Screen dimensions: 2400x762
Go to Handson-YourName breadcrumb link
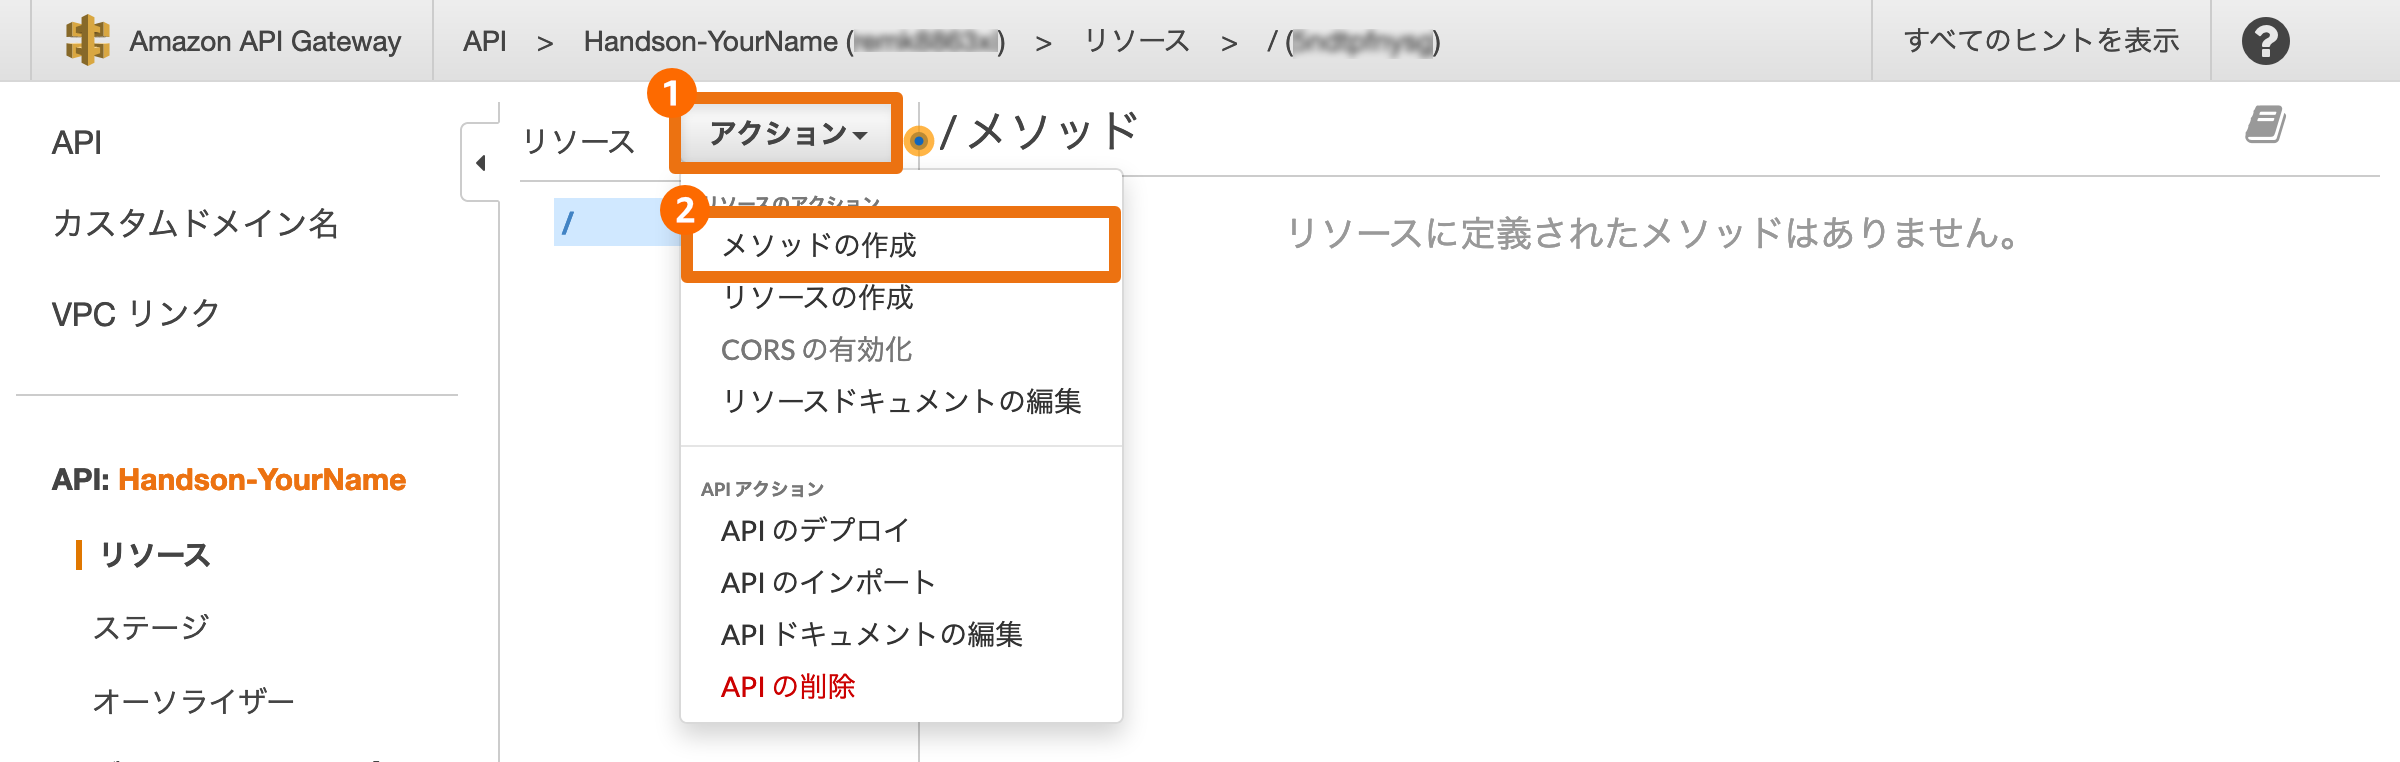(710, 41)
